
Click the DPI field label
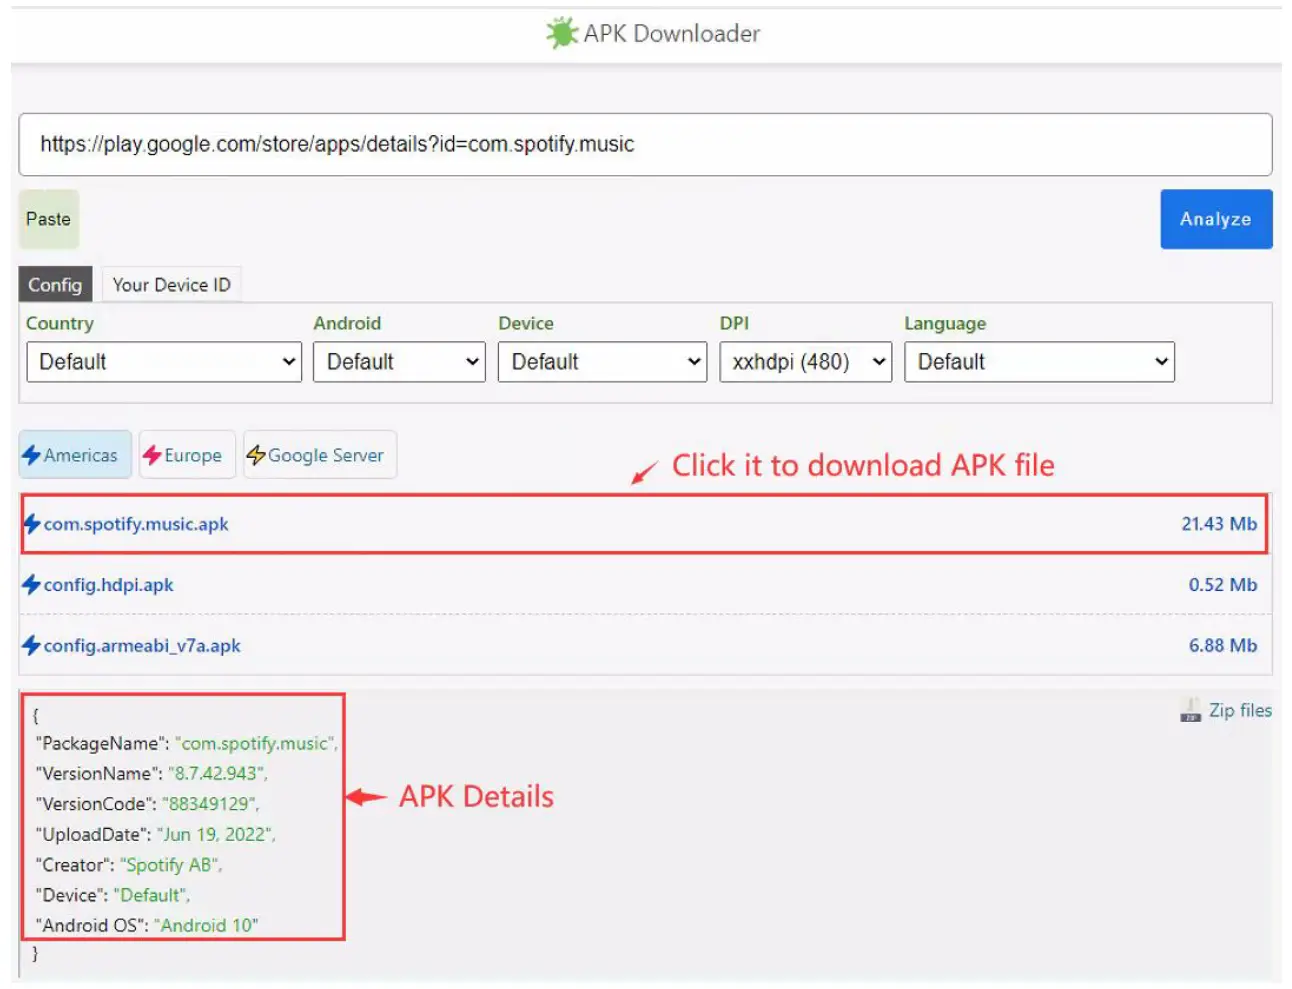pyautogui.click(x=734, y=323)
